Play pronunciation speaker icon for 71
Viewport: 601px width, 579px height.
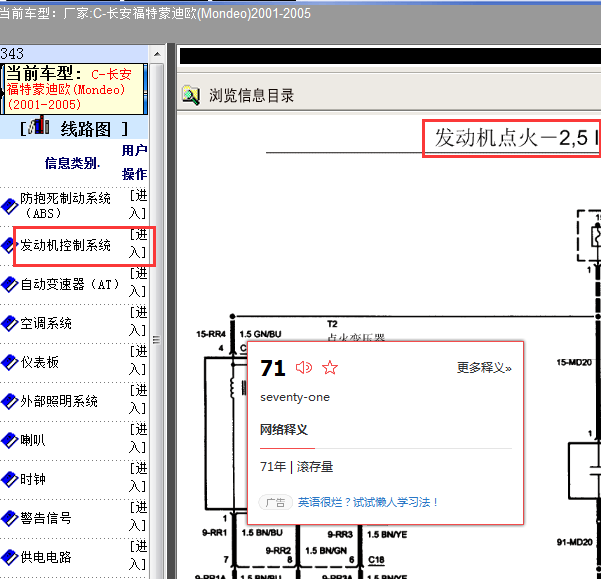(x=304, y=368)
